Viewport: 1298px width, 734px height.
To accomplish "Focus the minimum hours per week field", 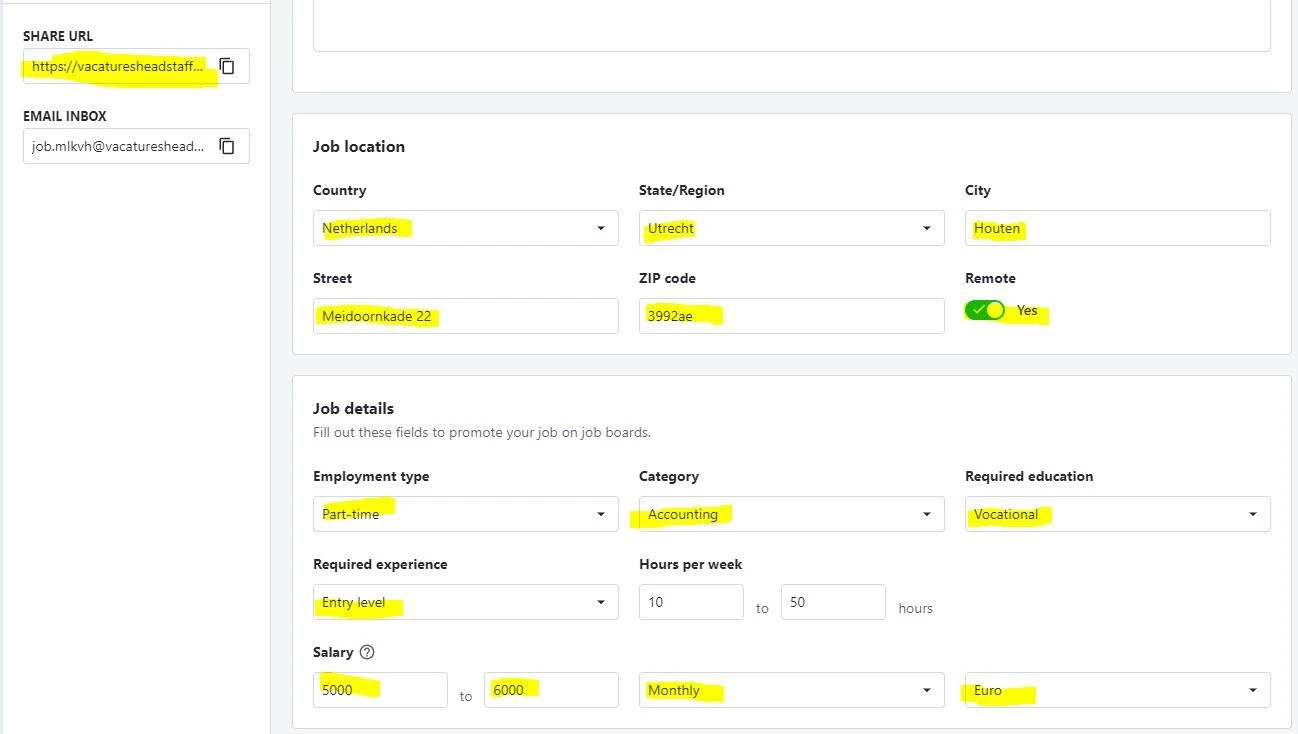I will coord(691,602).
